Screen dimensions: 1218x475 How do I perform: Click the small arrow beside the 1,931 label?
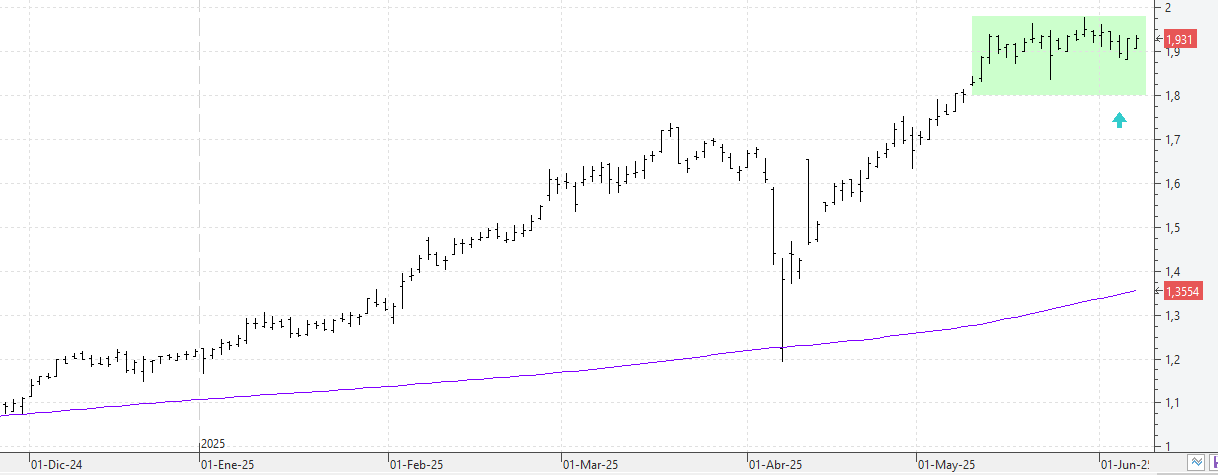pyautogui.click(x=1159, y=39)
